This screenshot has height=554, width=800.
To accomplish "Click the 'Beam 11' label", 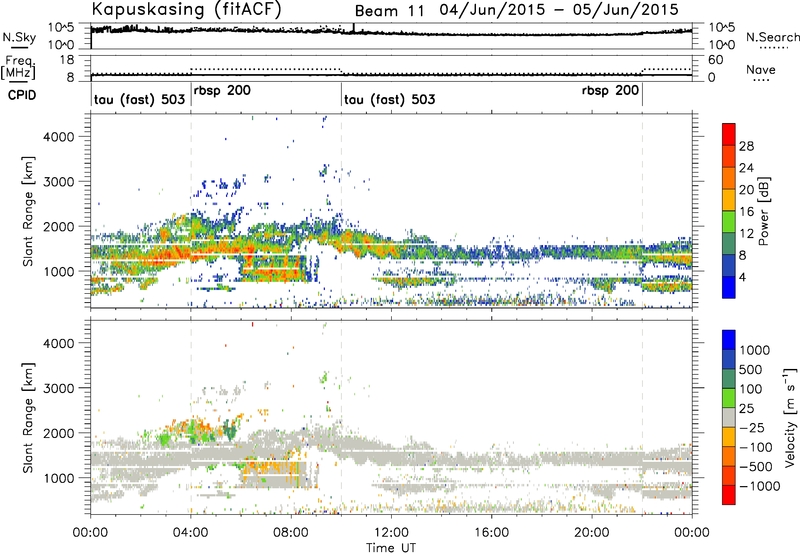I will [x=389, y=11].
